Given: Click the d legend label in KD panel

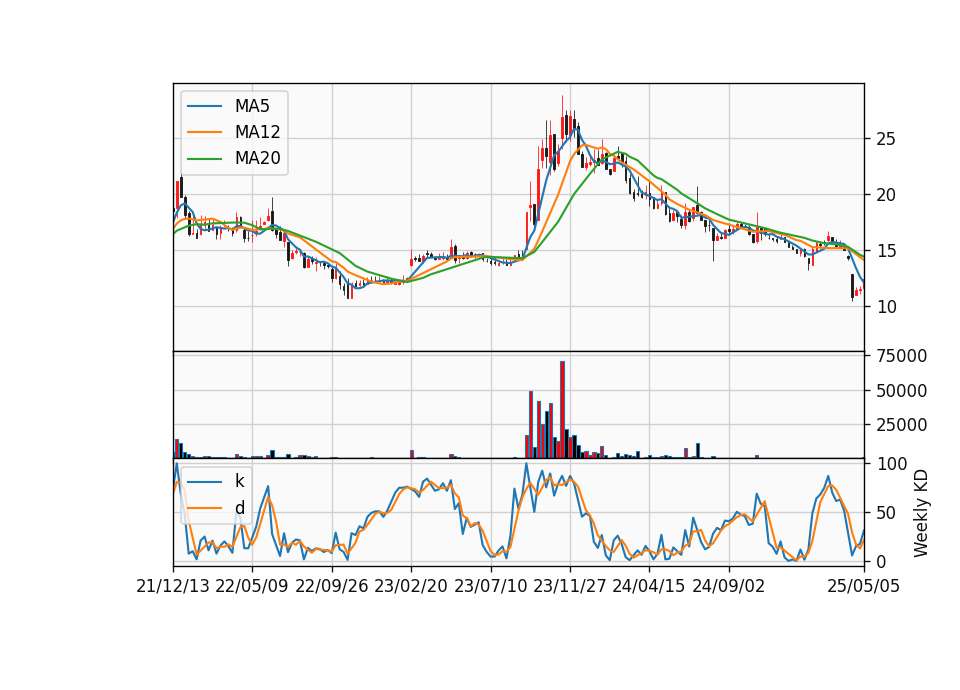Looking at the screenshot, I should pos(239,508).
